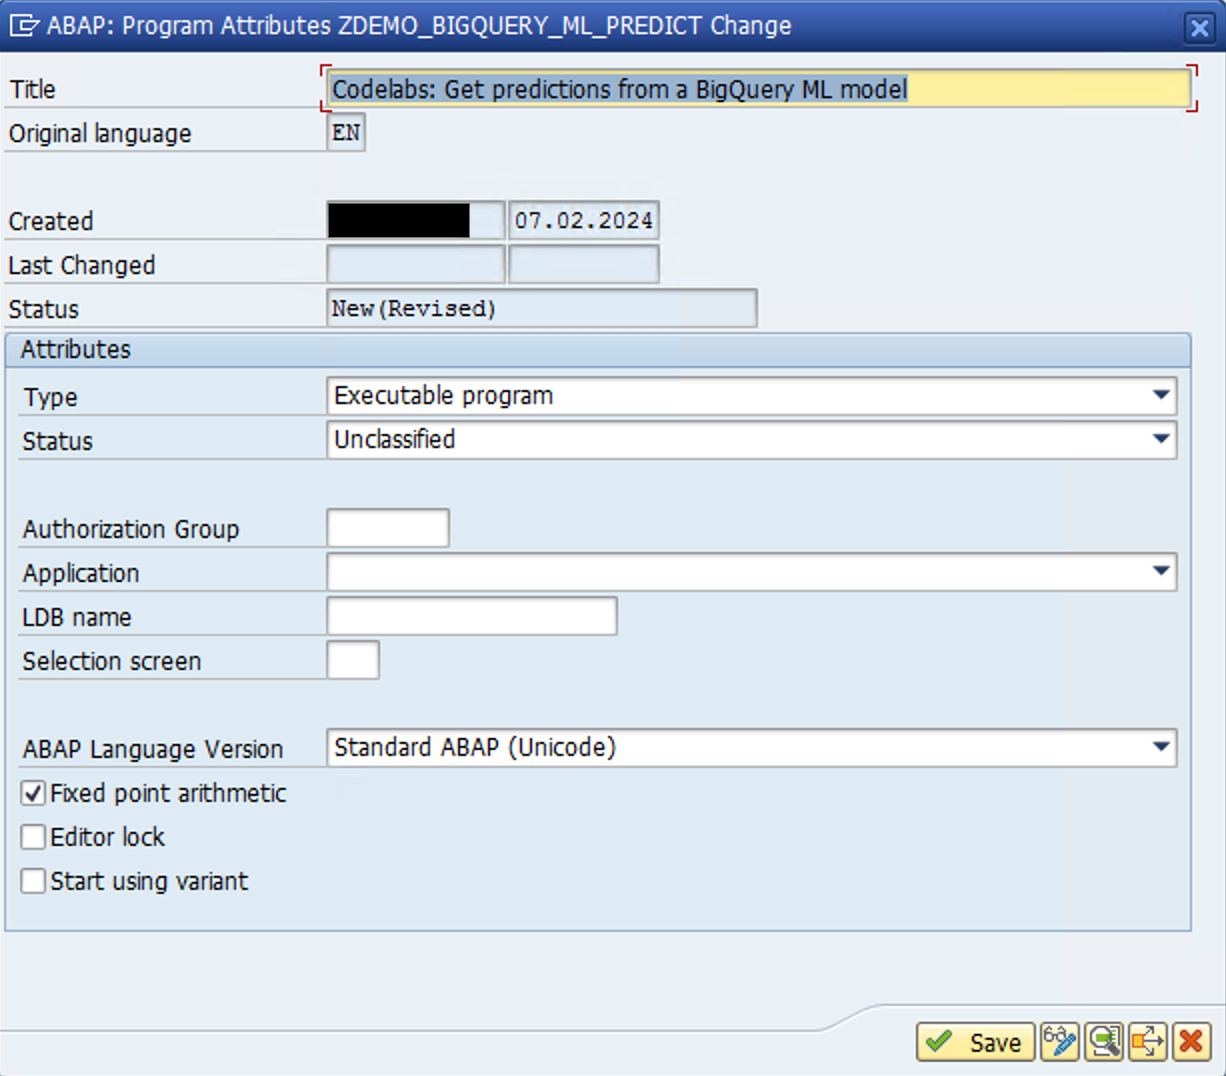1226x1076 pixels.
Task: Tick the Start using variant checkbox
Action: [34, 881]
